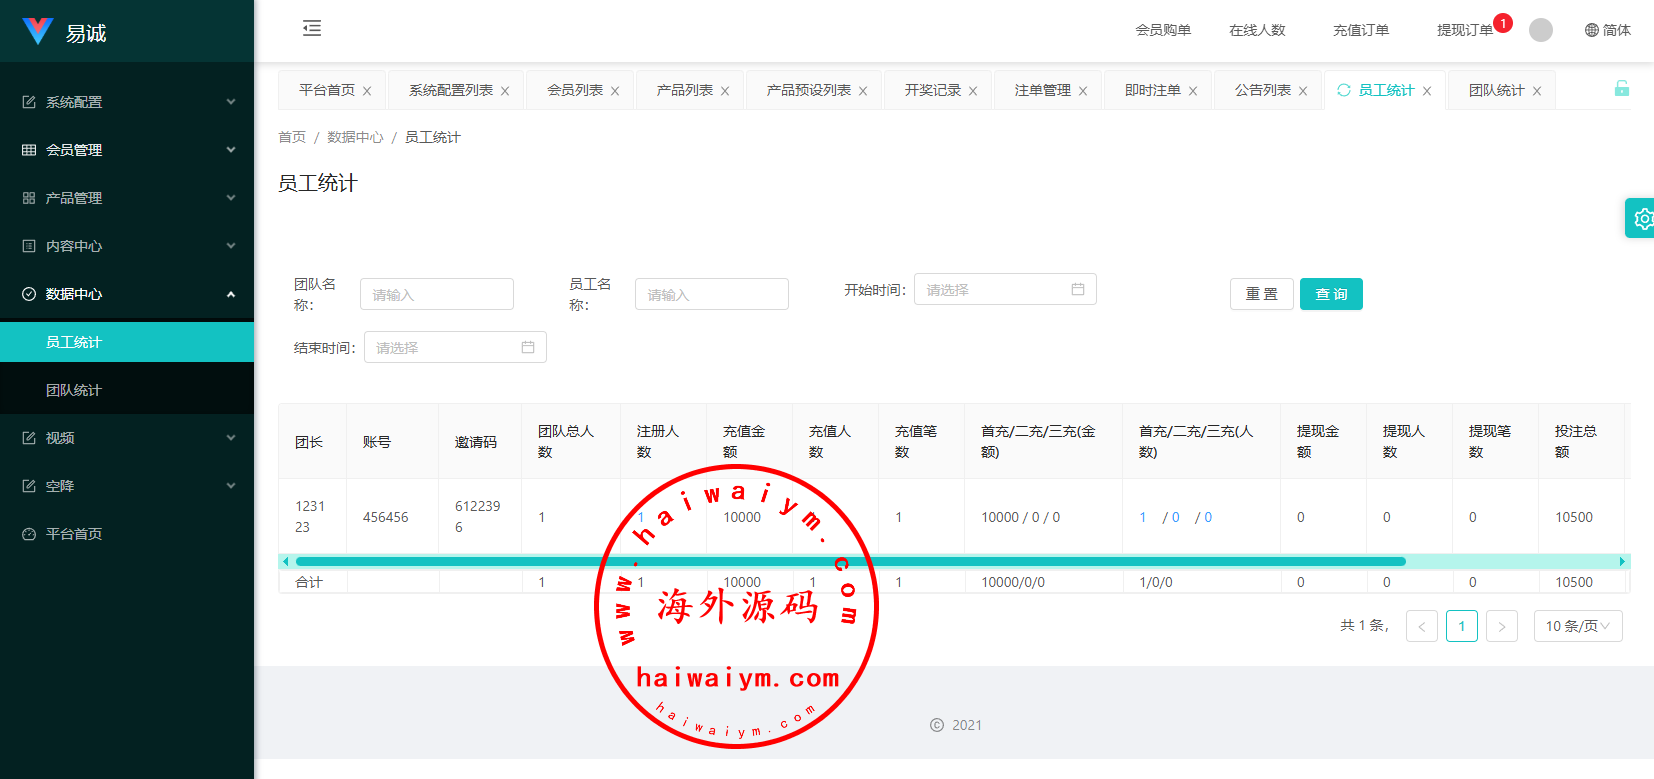The image size is (1654, 779).
Task: Click the green lock icon beside tabs
Action: (1621, 89)
